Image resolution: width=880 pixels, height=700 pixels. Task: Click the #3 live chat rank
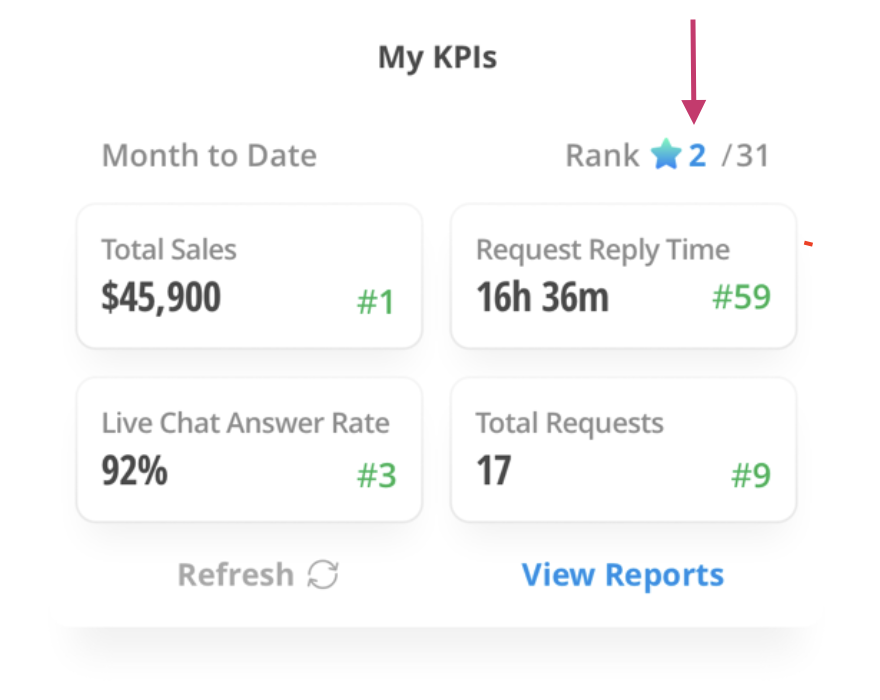coord(376,476)
